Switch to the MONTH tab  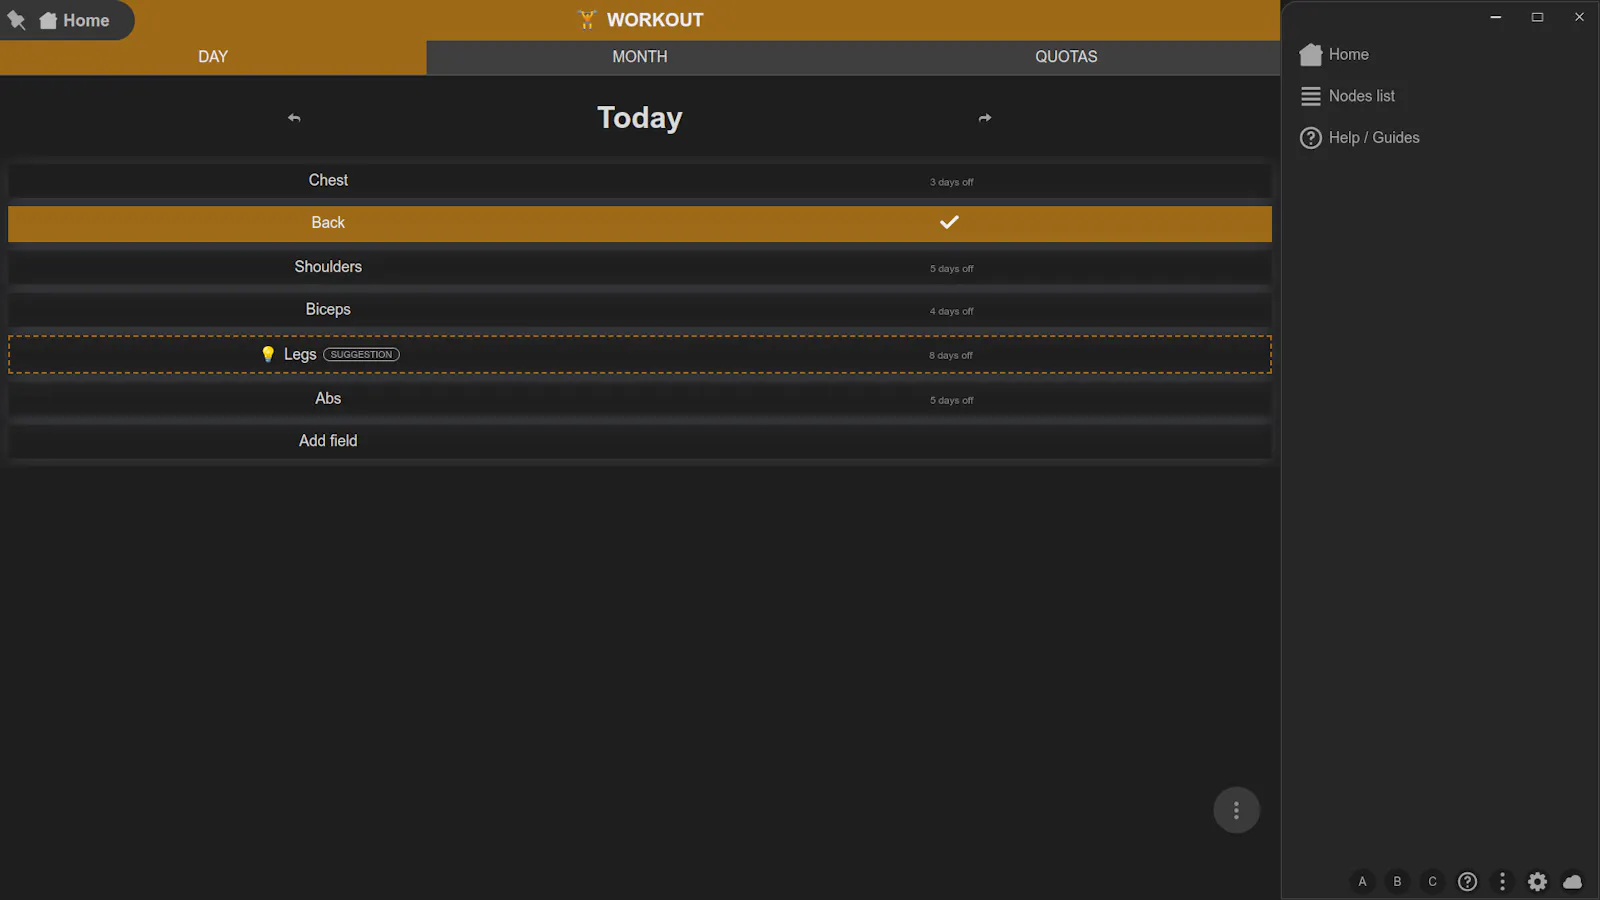click(640, 57)
